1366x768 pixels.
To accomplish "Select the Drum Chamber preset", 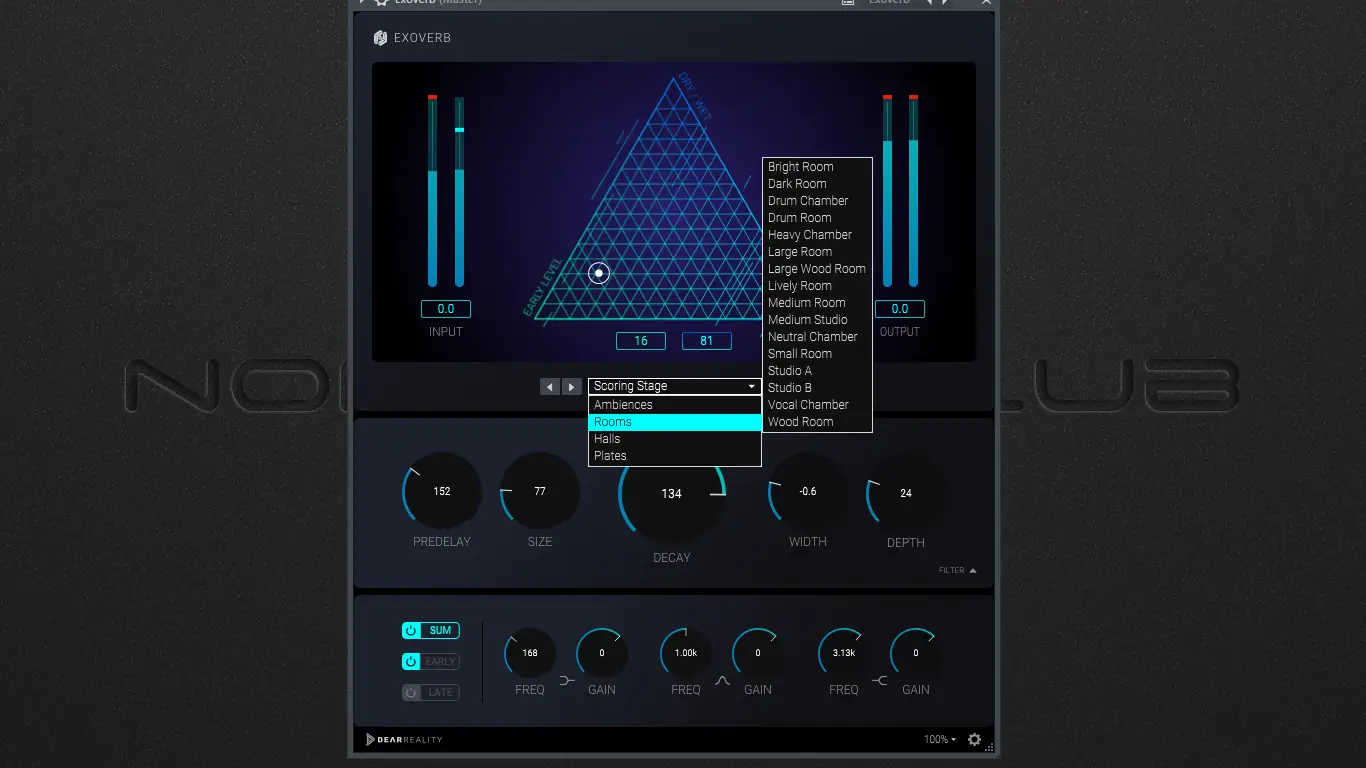I will pos(817,201).
